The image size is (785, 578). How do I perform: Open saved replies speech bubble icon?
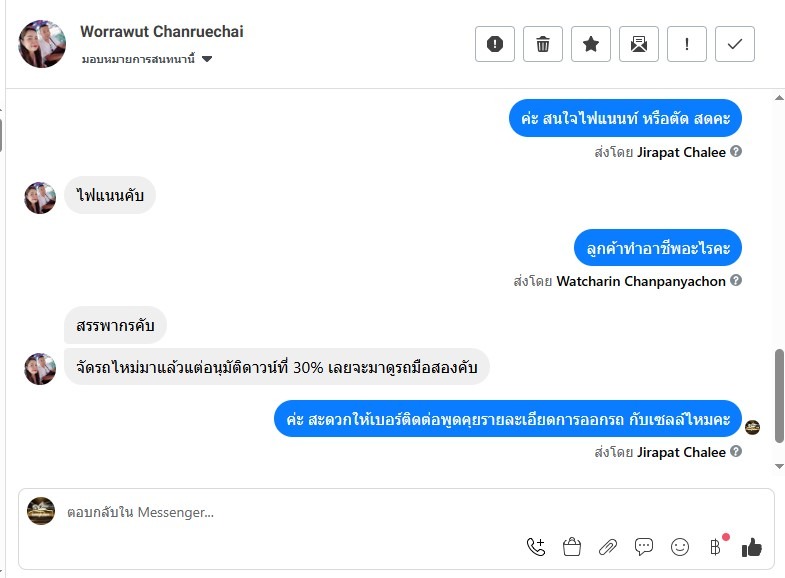point(644,546)
